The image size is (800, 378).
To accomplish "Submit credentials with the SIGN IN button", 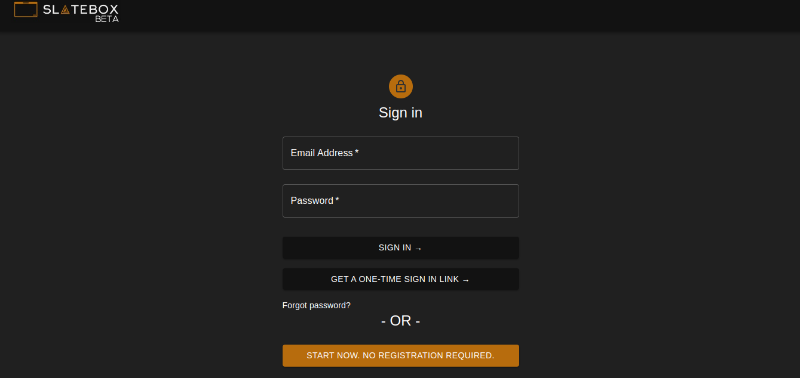I will click(401, 248).
